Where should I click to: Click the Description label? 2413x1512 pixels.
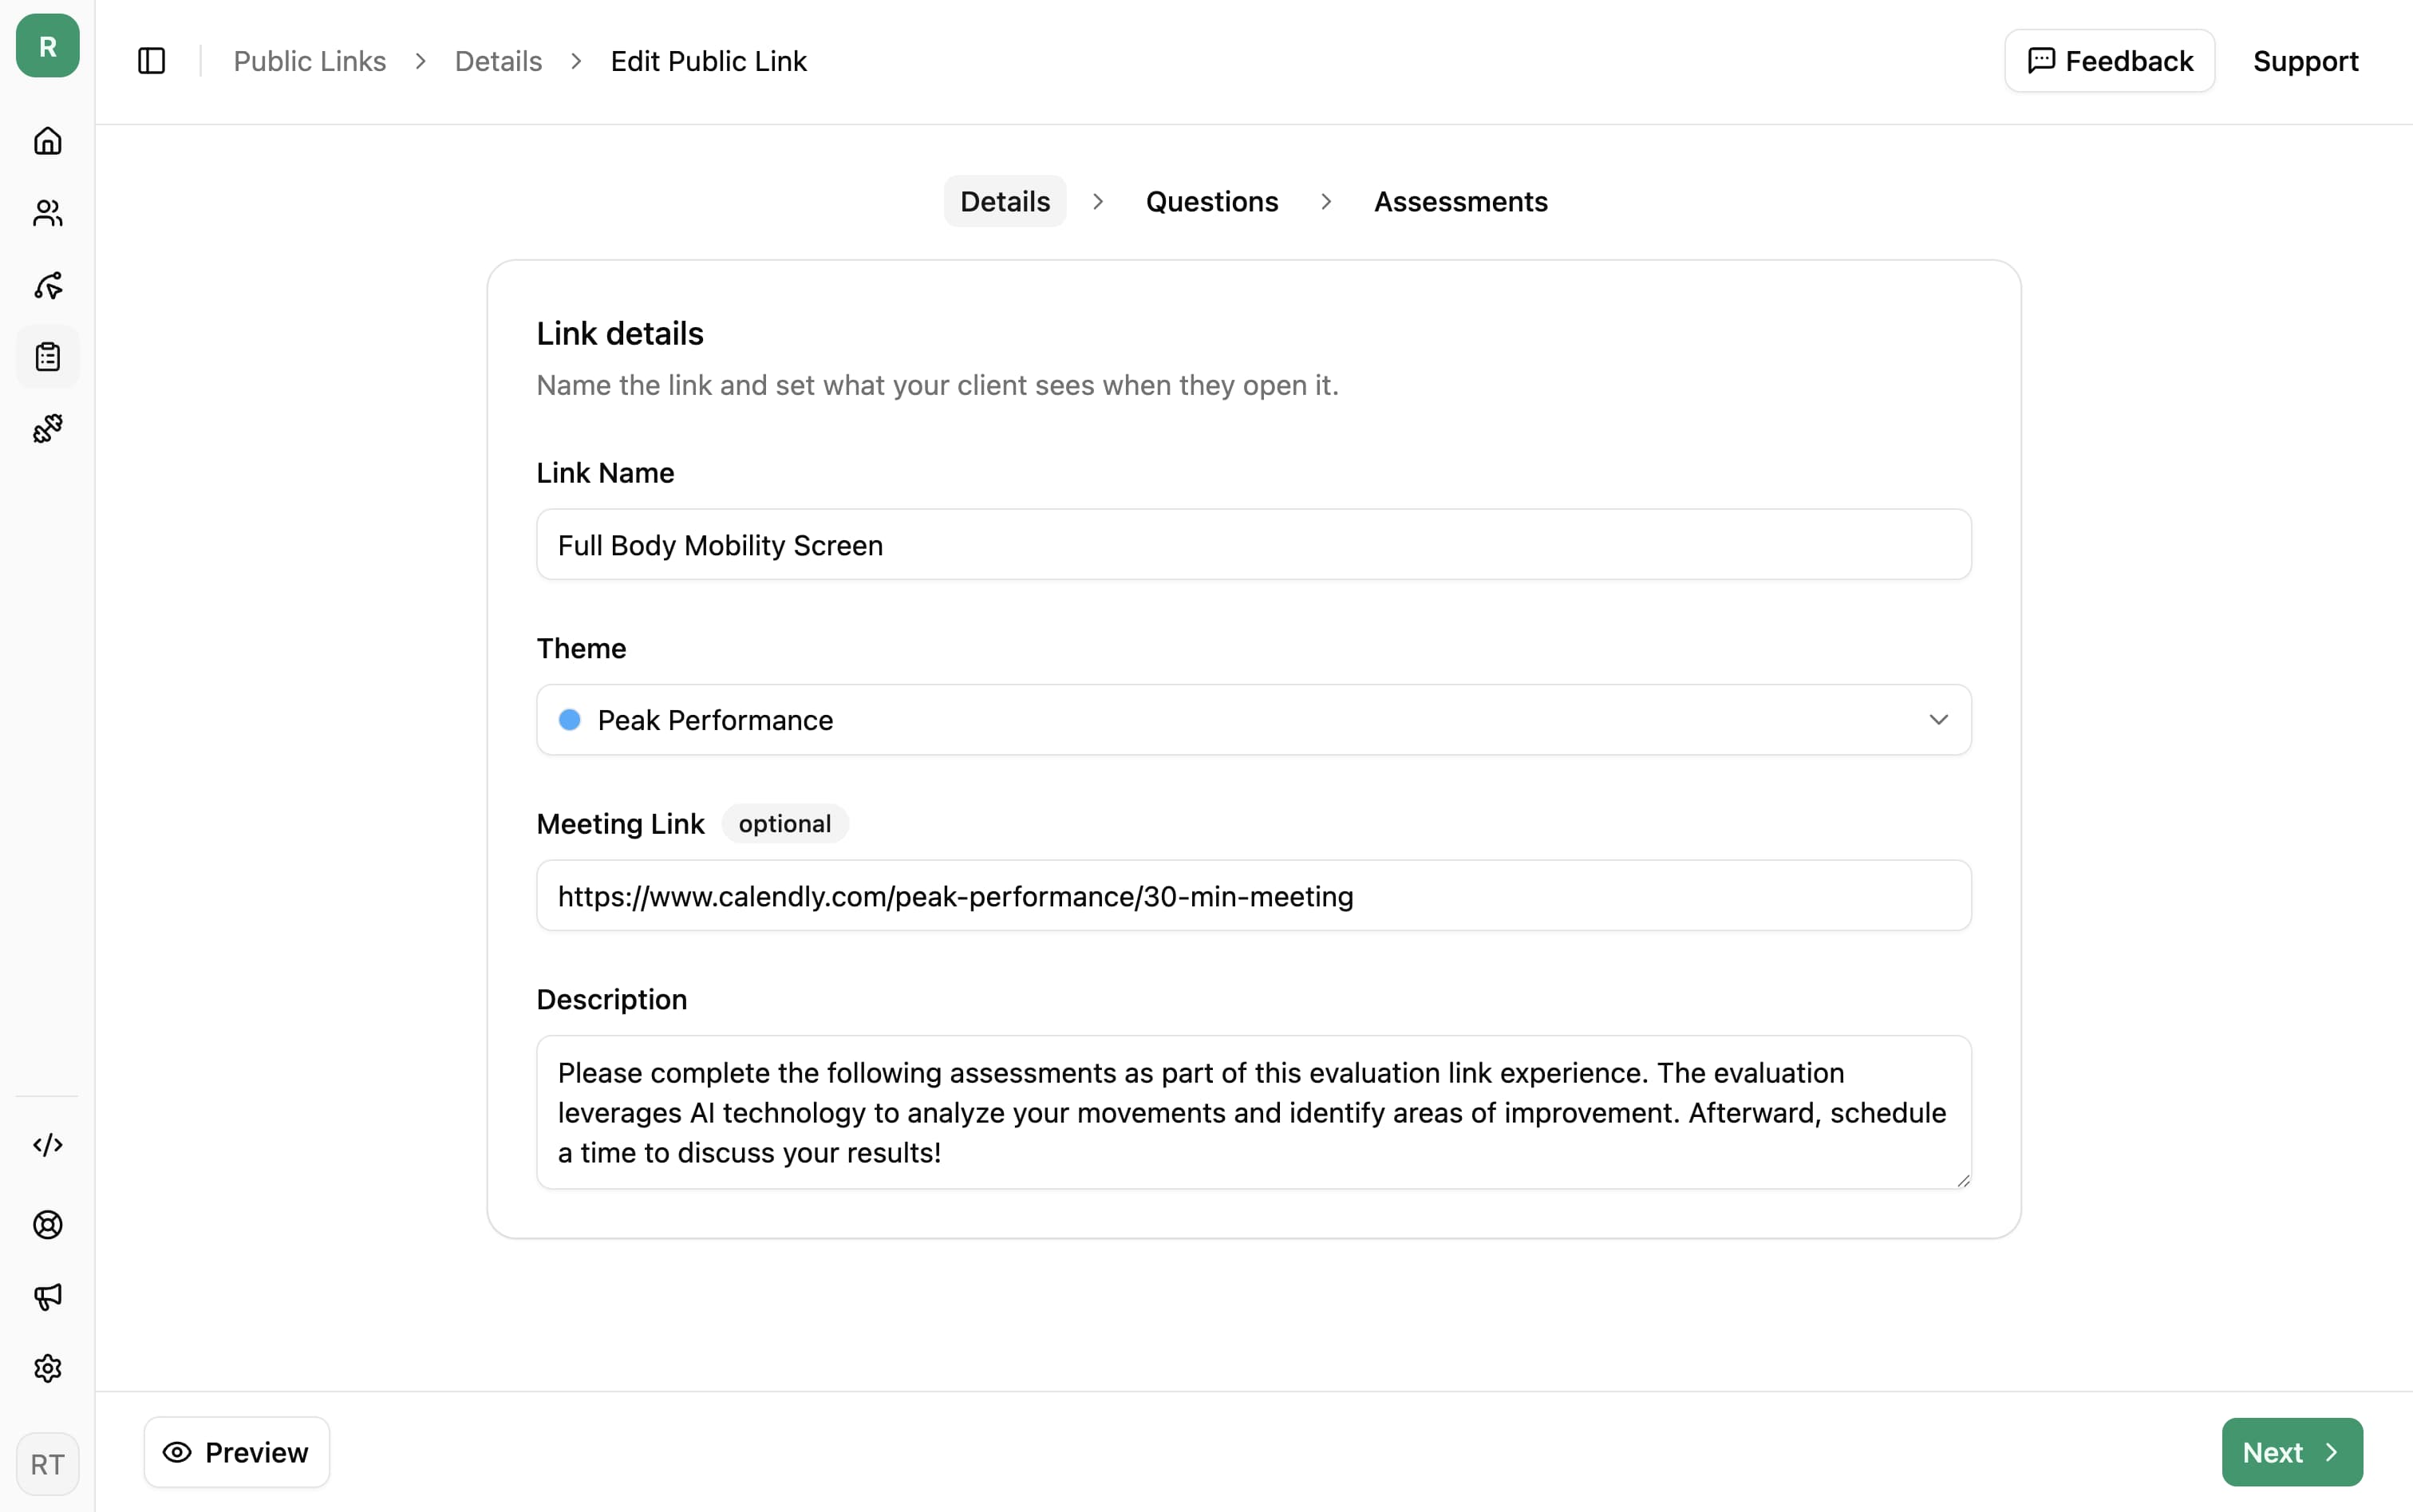click(612, 1000)
